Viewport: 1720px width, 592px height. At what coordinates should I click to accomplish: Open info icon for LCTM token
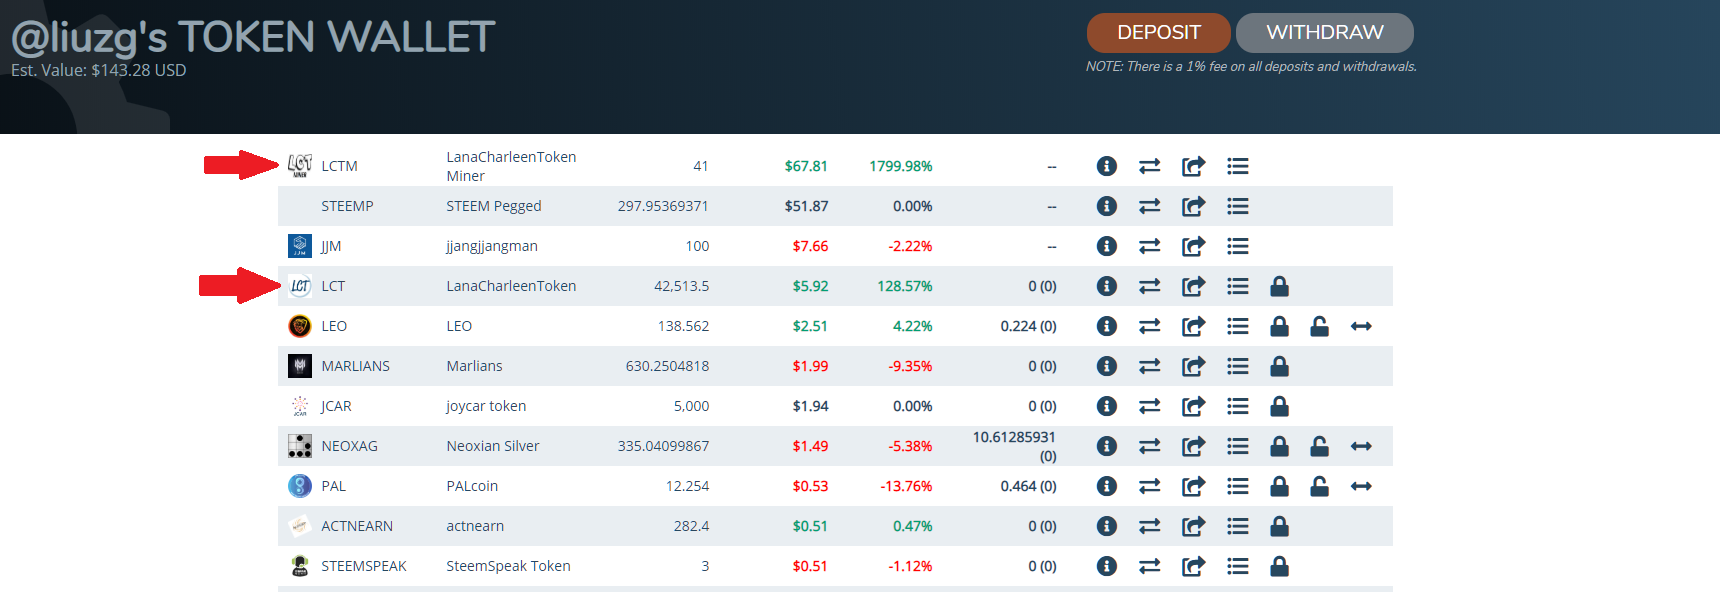(x=1106, y=166)
